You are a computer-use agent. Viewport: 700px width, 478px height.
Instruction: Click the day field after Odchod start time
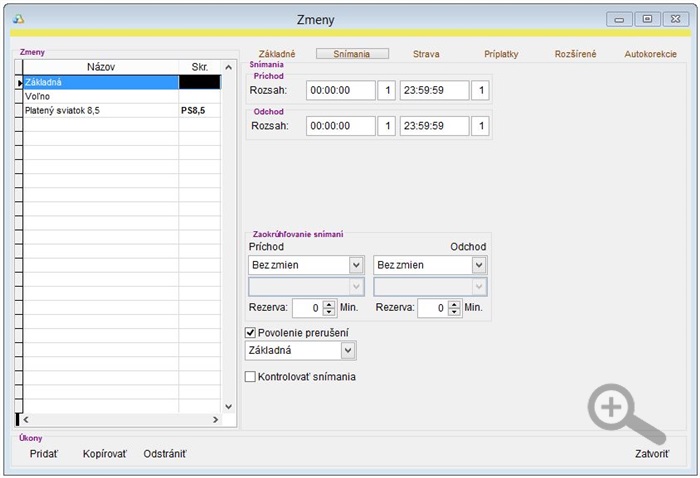387,126
